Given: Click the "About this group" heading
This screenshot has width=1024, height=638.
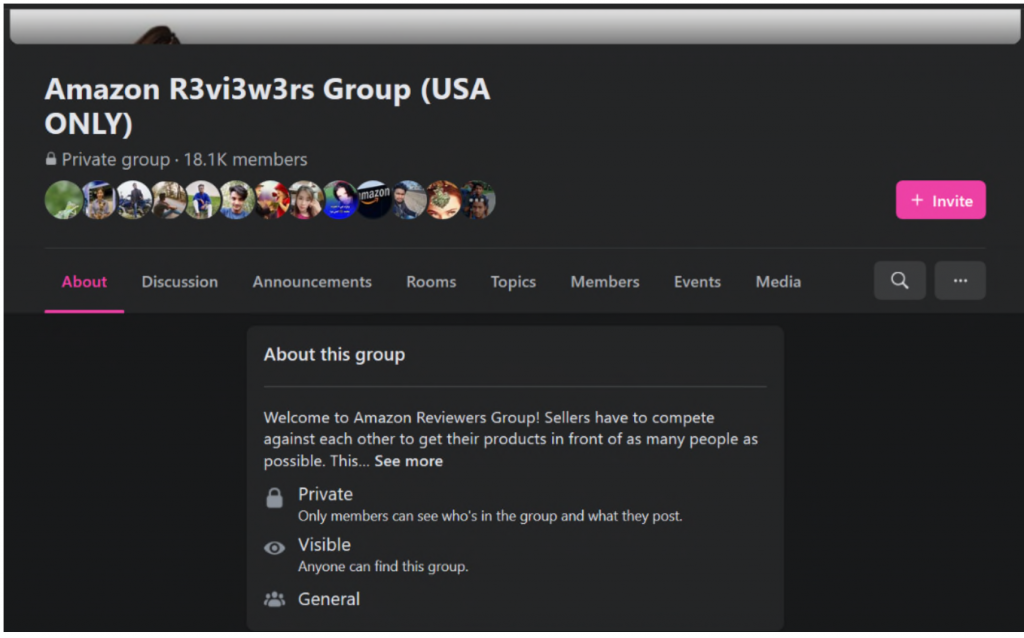Looking at the screenshot, I should click(334, 355).
